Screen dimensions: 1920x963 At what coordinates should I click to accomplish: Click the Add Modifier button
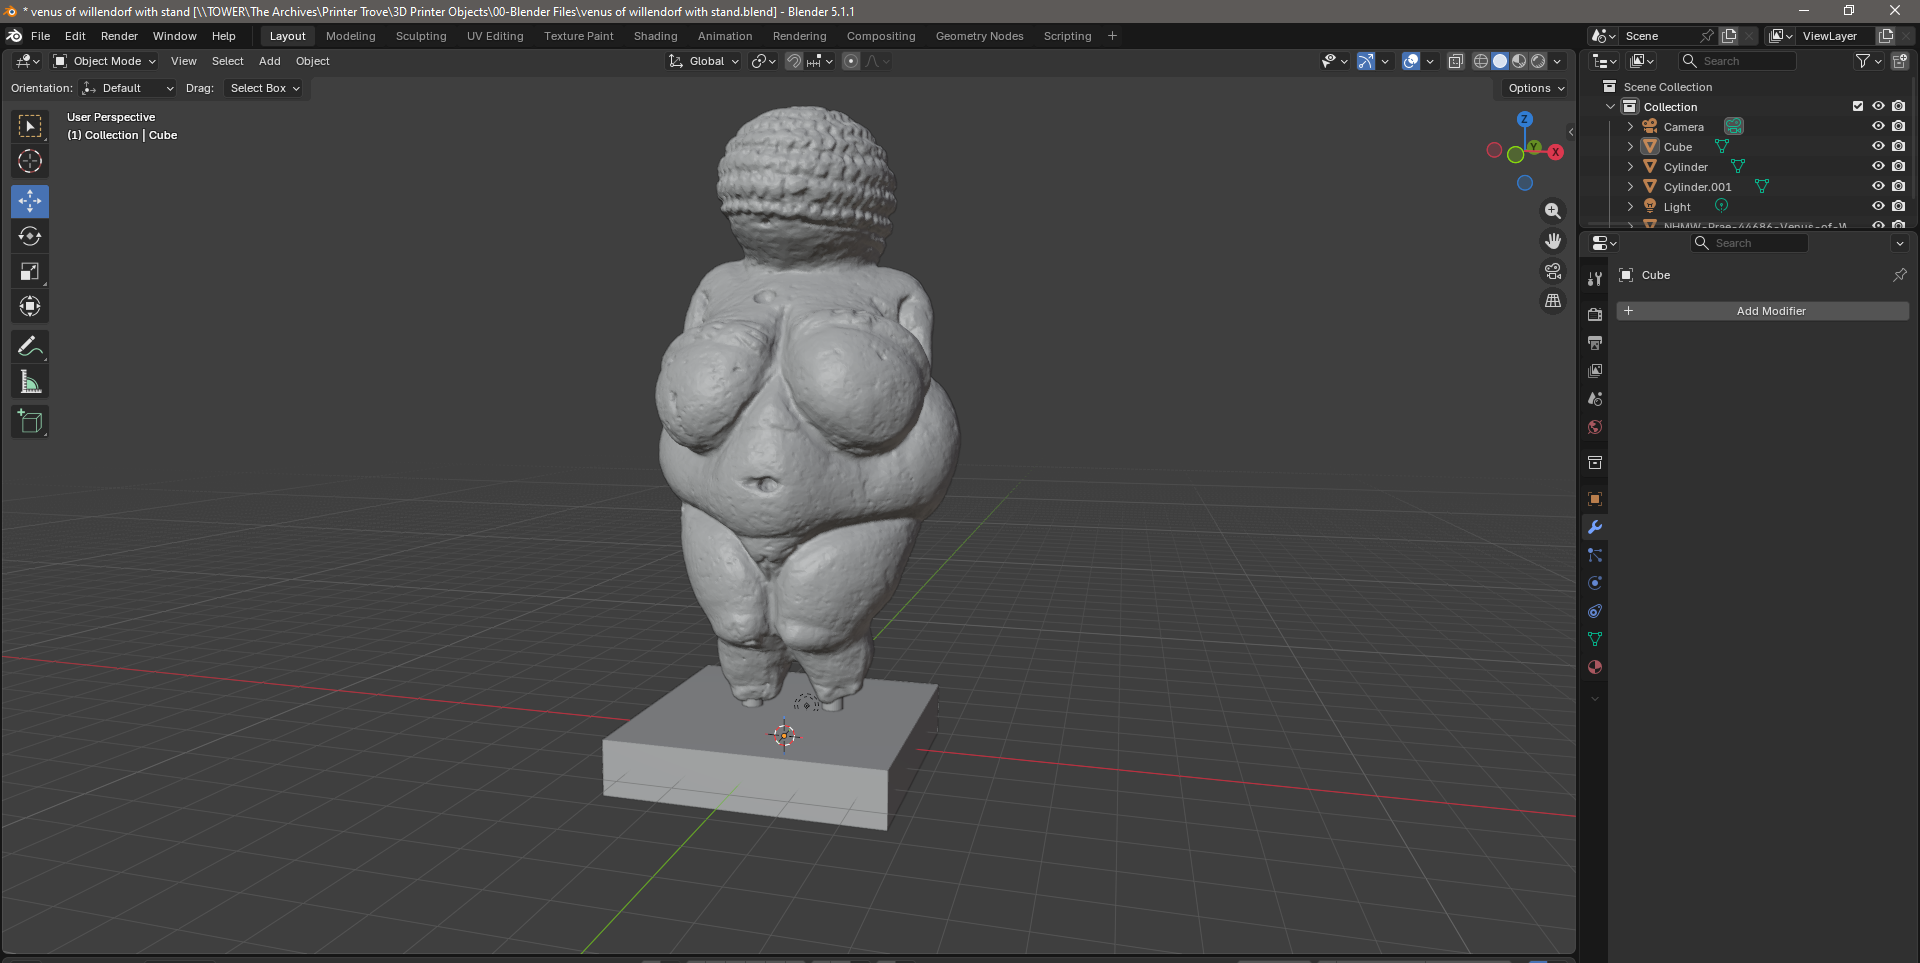tap(1763, 311)
